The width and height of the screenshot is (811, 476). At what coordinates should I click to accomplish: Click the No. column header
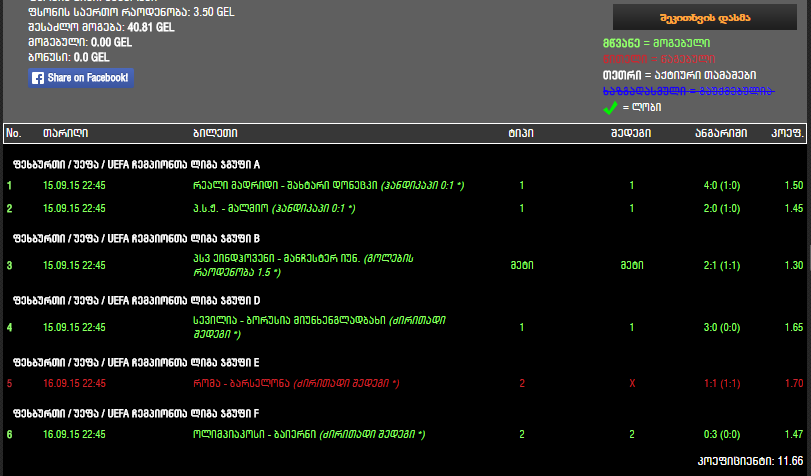13,133
